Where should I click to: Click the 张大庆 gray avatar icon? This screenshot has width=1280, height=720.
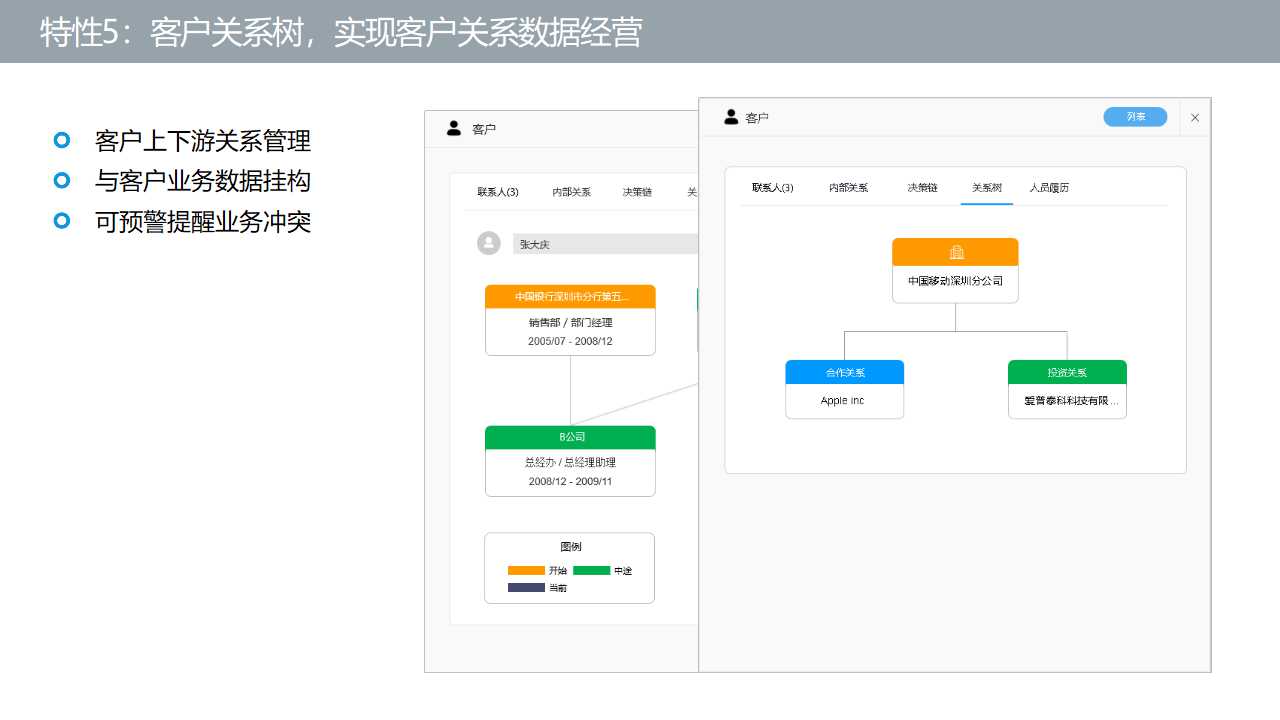489,243
